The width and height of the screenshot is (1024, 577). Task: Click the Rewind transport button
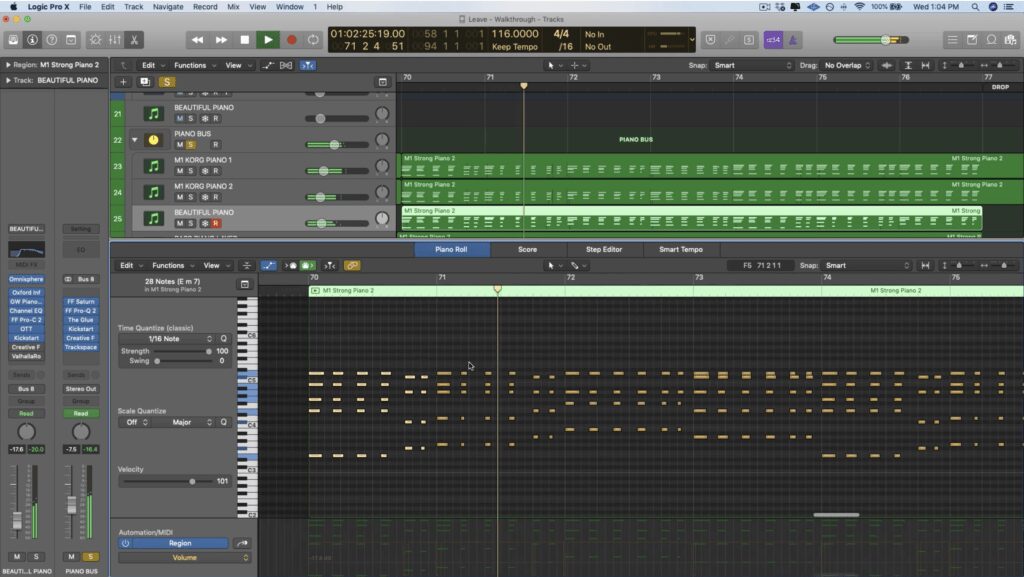click(197, 40)
